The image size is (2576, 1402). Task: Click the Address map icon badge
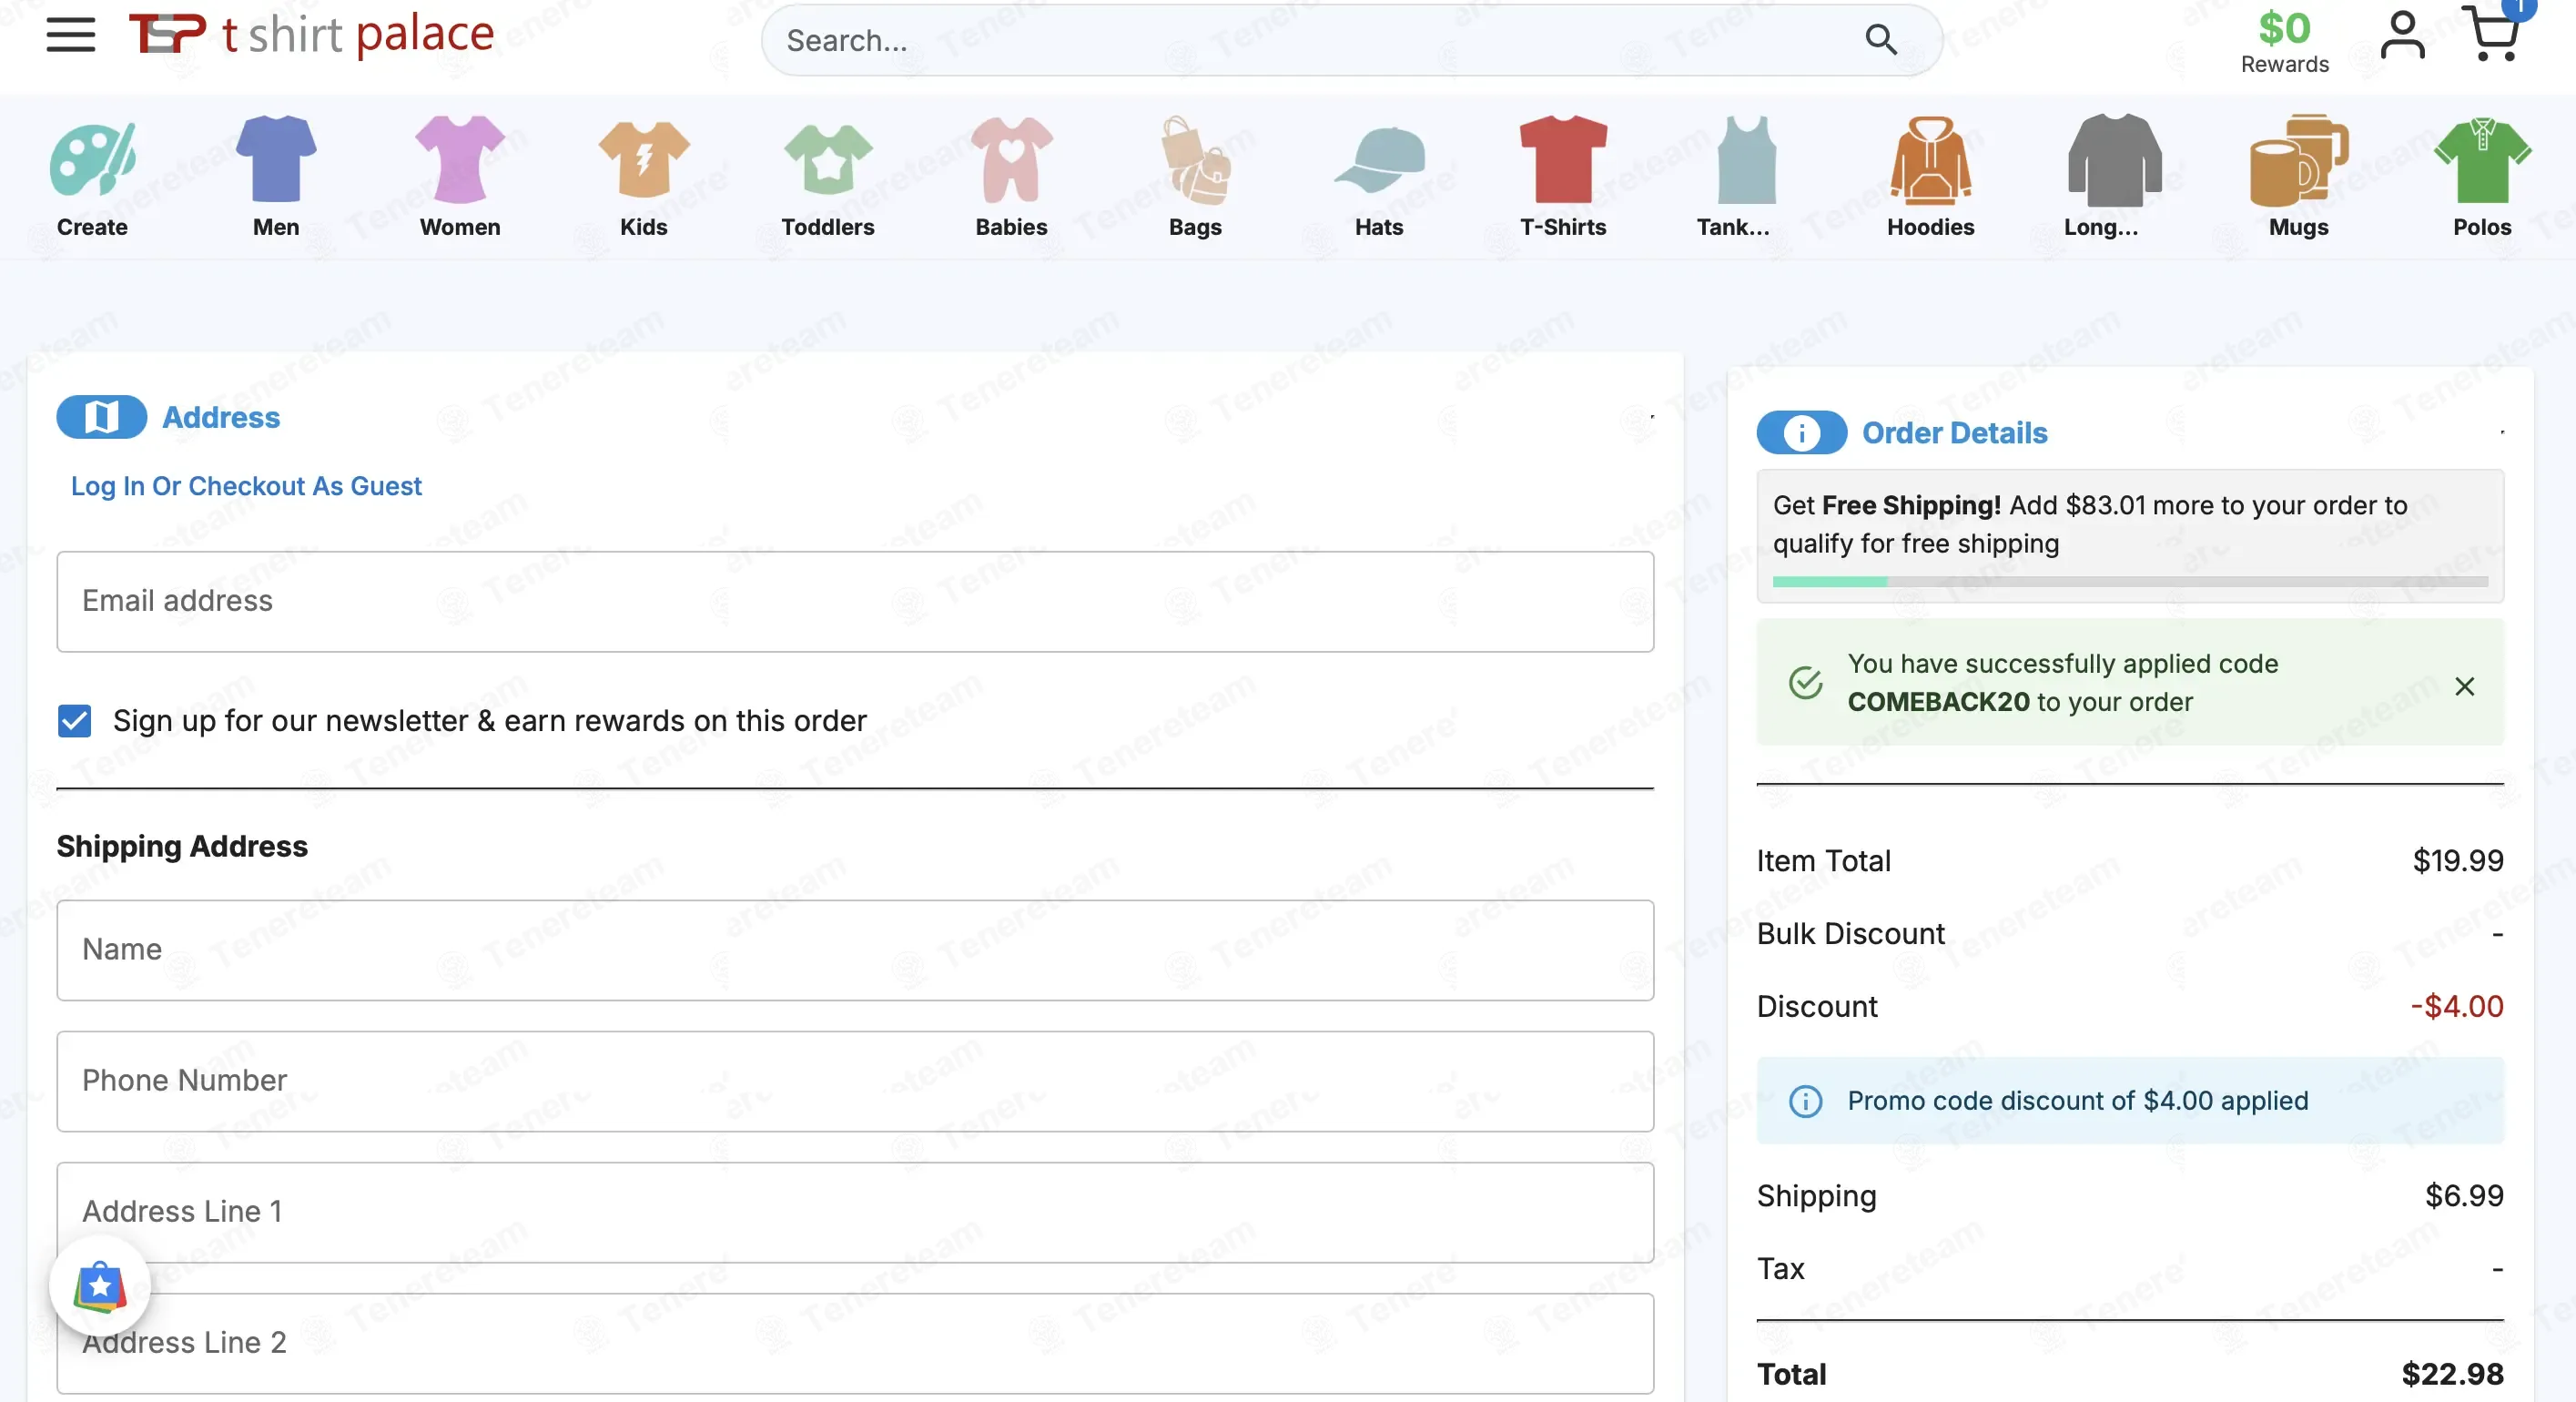(101, 417)
